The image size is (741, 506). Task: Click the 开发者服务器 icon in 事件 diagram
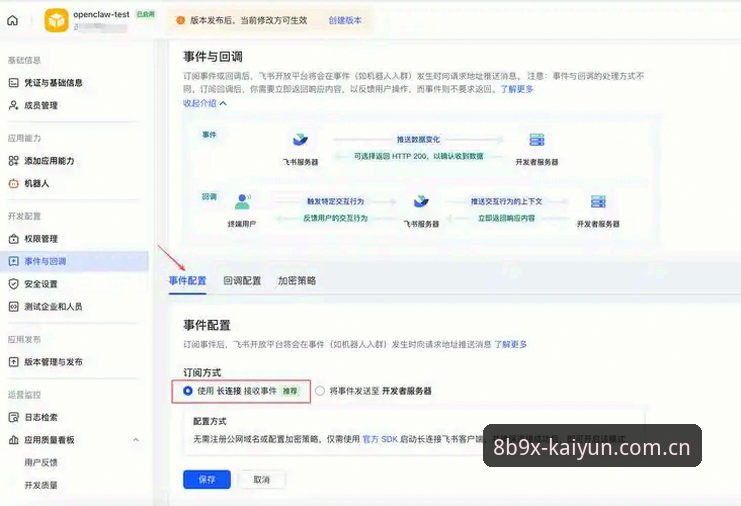click(537, 140)
